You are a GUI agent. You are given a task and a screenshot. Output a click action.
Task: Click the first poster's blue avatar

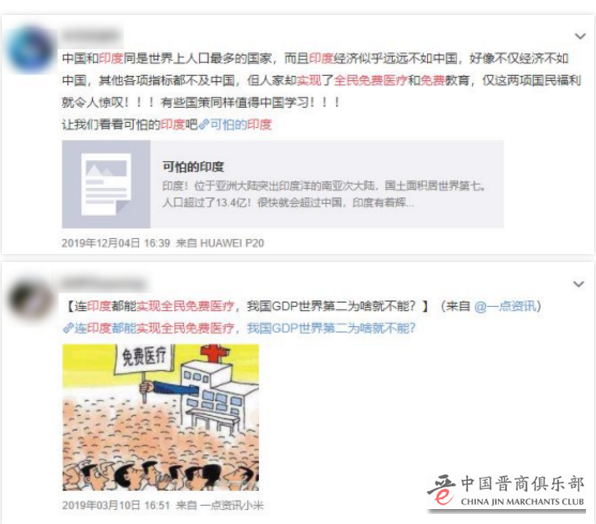(31, 50)
